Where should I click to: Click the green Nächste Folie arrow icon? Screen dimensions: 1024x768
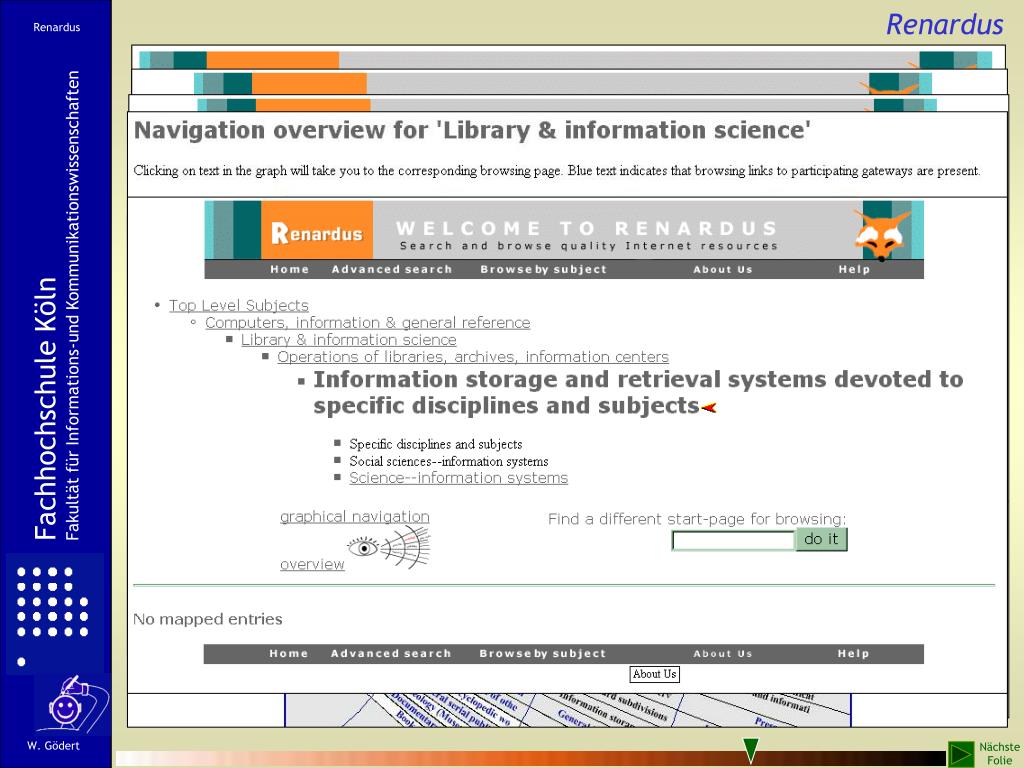[961, 754]
